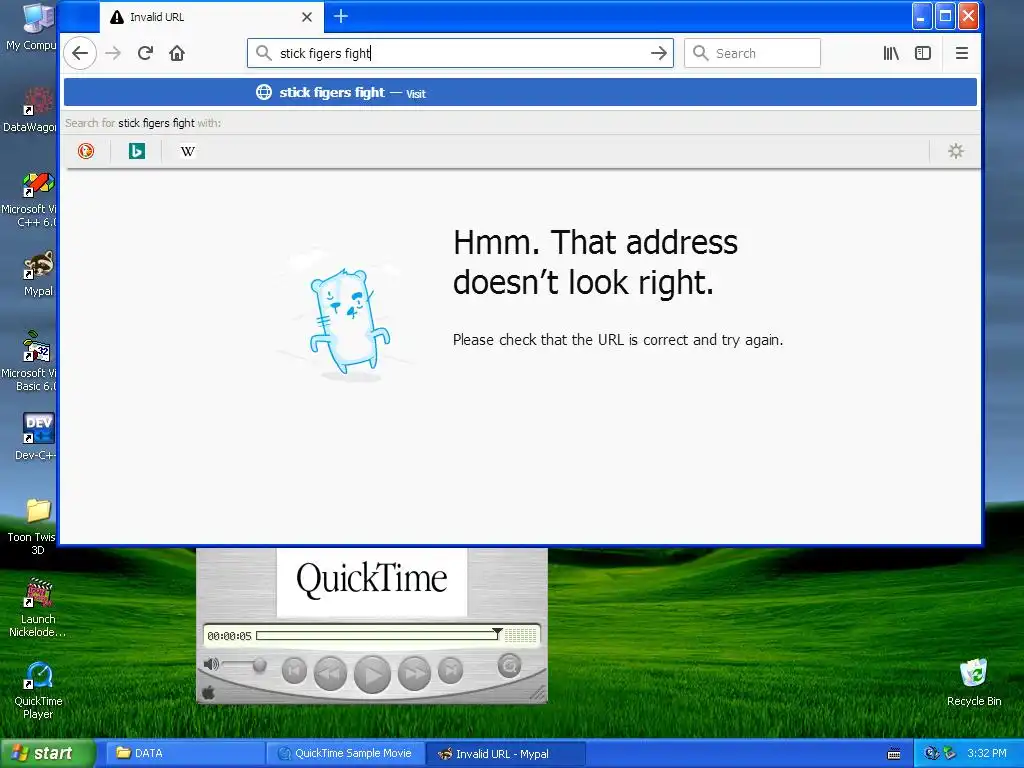Screen dimensions: 1024x768
Task: Maximize the Mypal browser window
Action: coord(945,16)
